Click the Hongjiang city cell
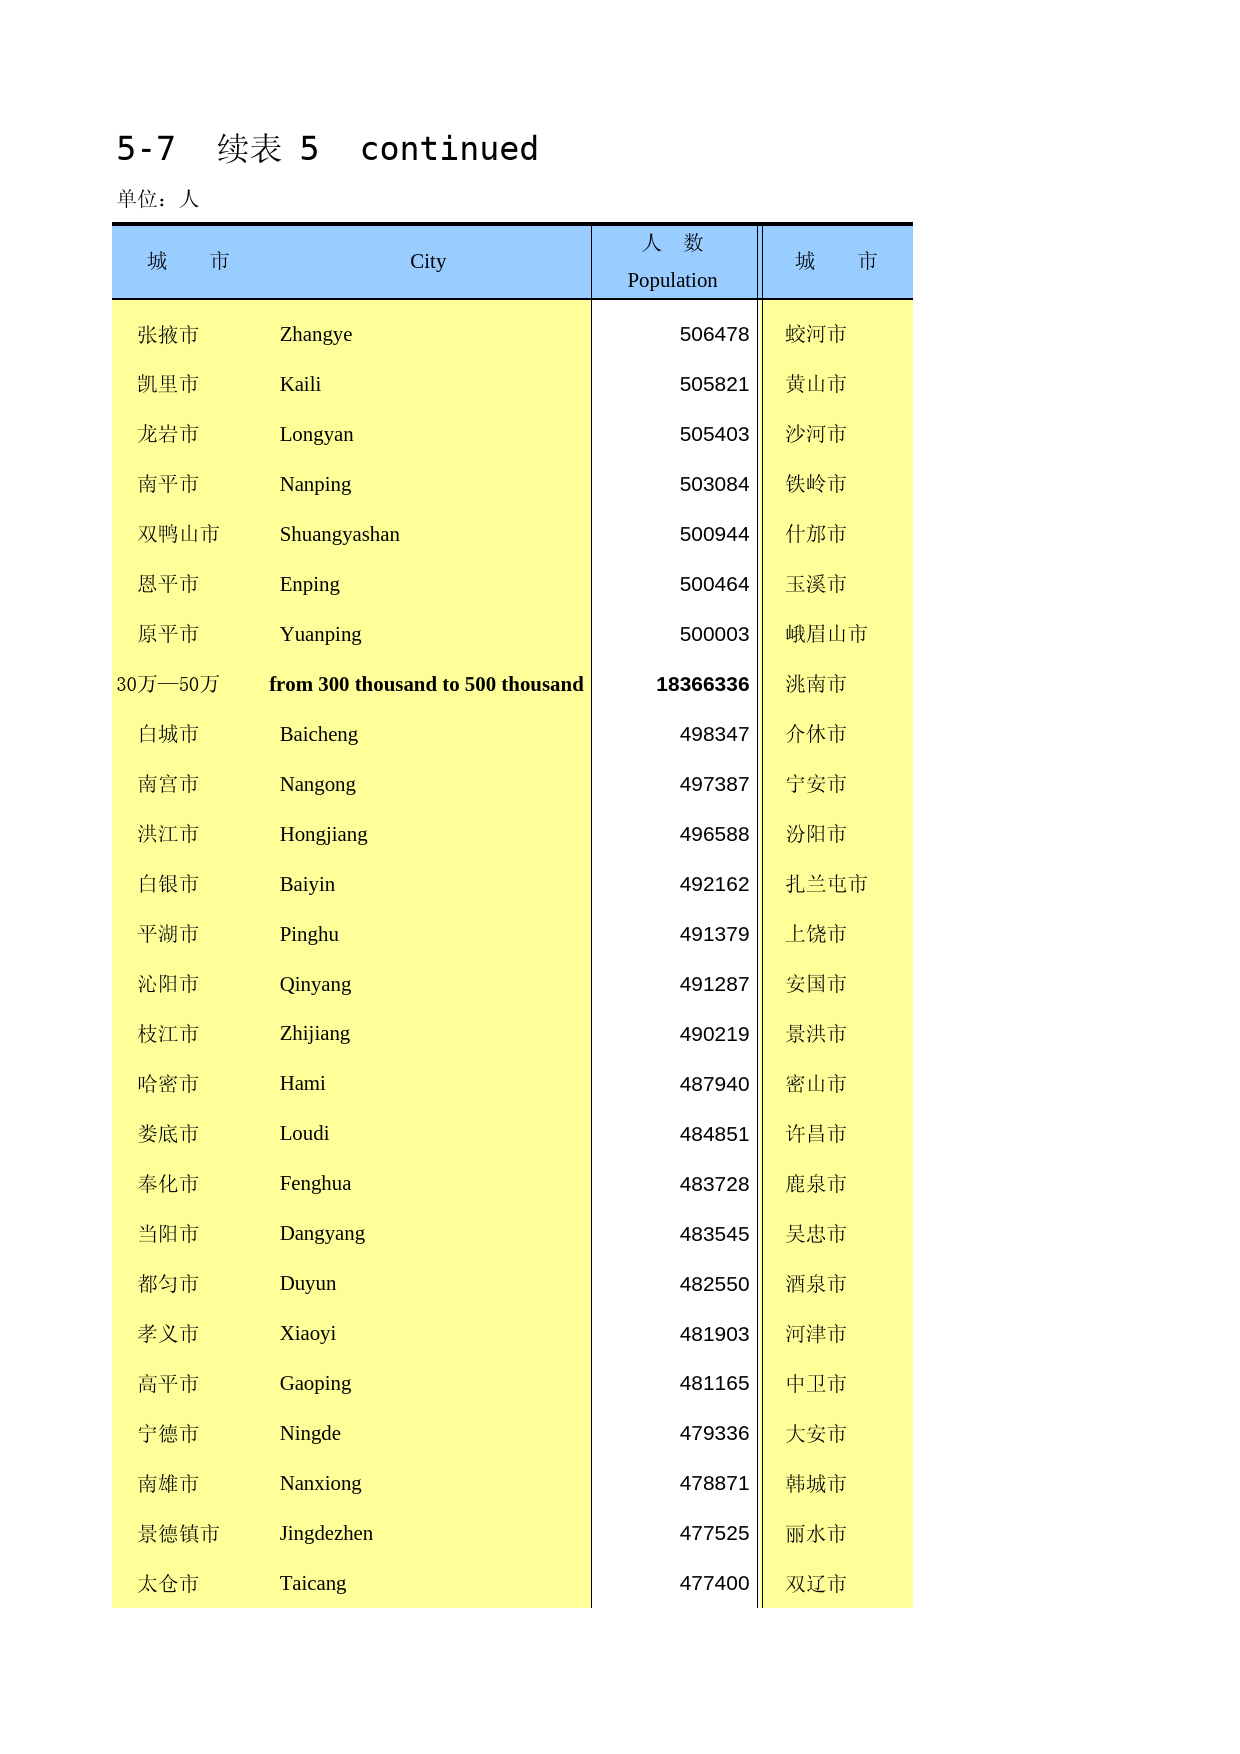The image size is (1240, 1754). point(323,834)
